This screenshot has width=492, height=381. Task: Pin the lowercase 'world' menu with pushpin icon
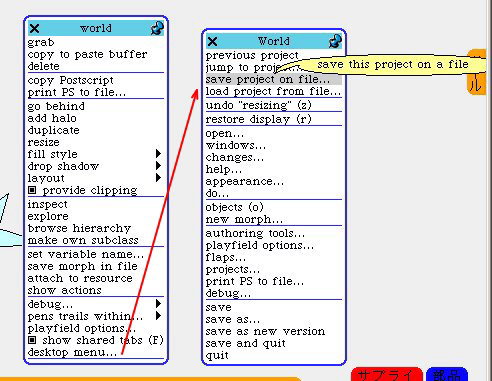[x=157, y=28]
